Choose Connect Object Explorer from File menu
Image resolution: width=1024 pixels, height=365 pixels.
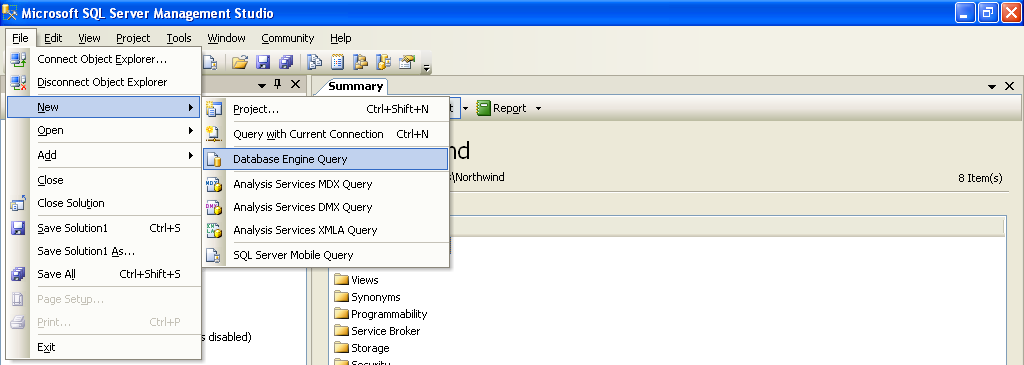103,59
